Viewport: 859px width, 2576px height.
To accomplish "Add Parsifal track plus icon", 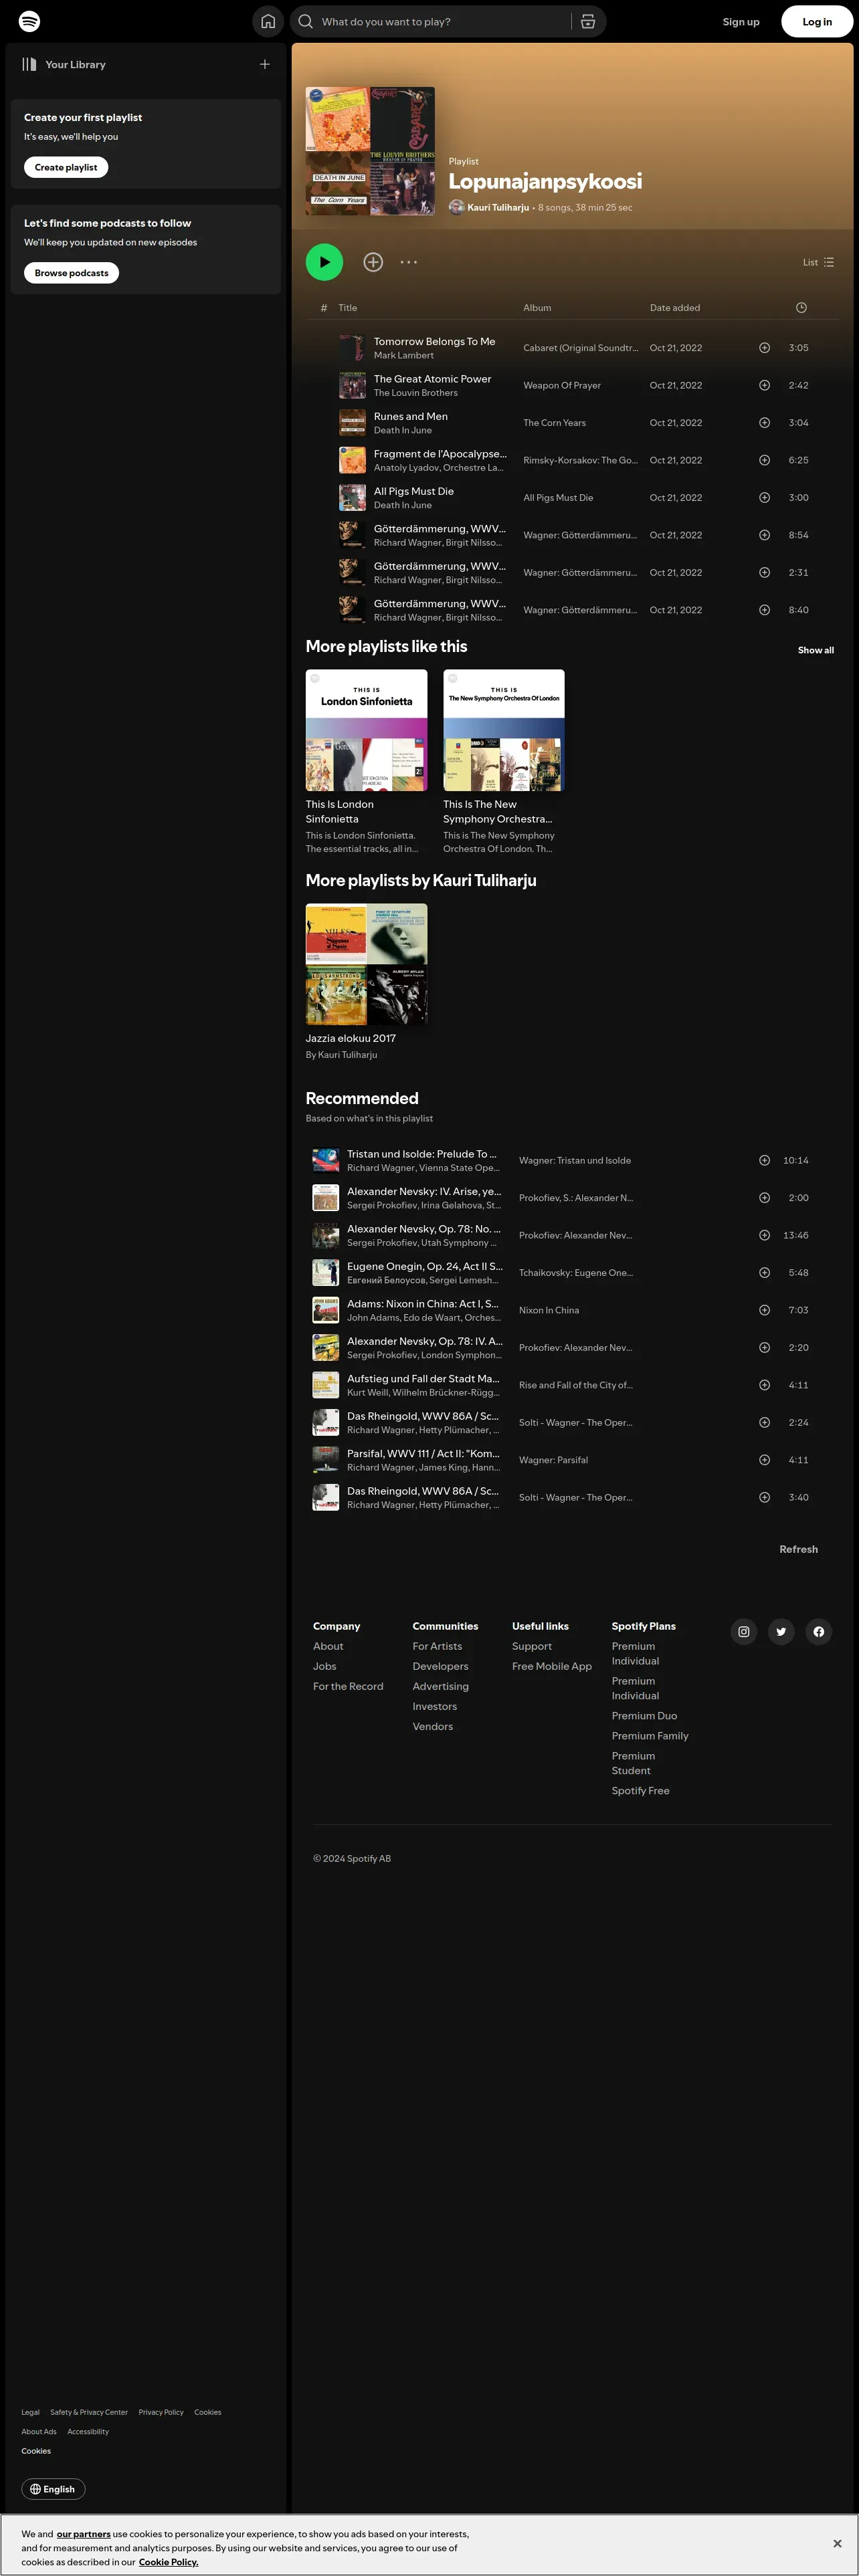I will [764, 1460].
